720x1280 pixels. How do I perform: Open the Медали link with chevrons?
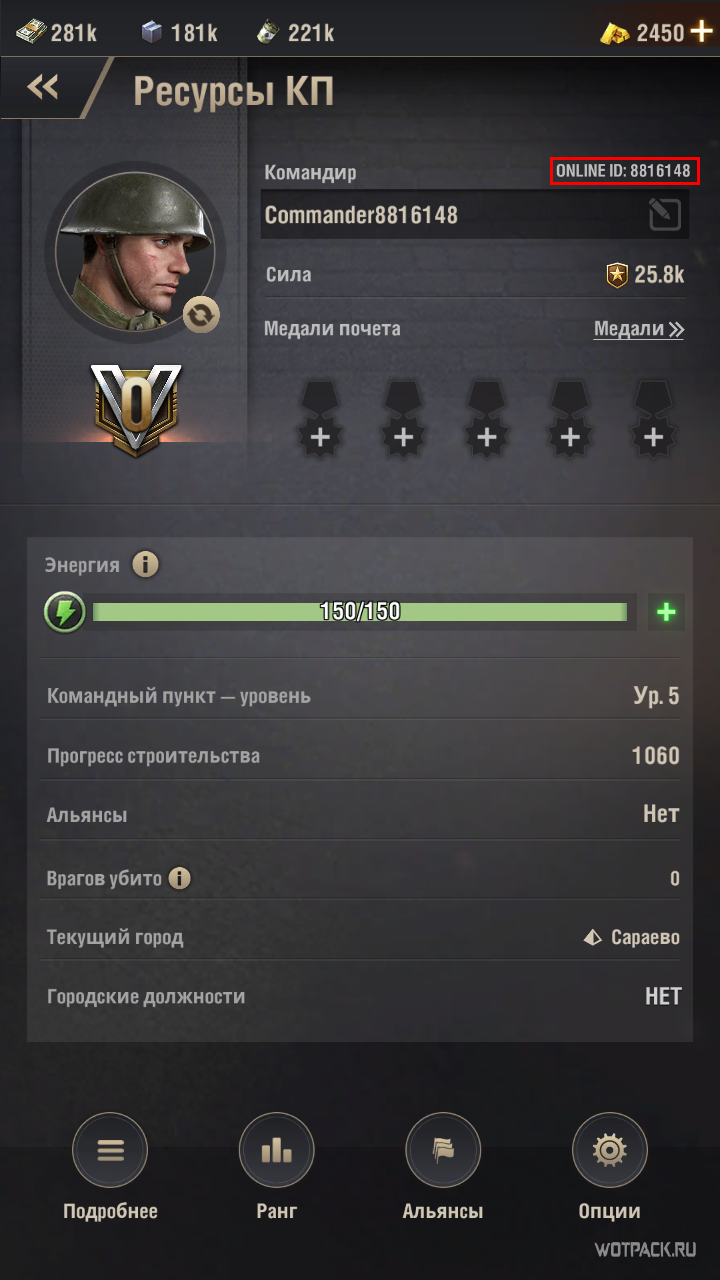pos(639,329)
